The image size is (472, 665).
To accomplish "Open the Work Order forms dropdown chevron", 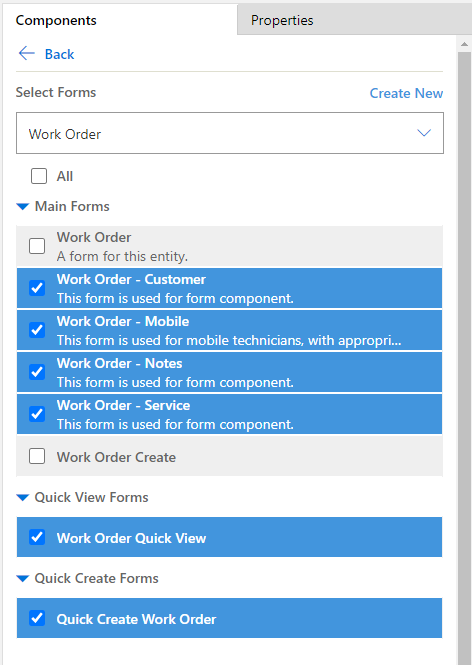I will click(x=424, y=133).
